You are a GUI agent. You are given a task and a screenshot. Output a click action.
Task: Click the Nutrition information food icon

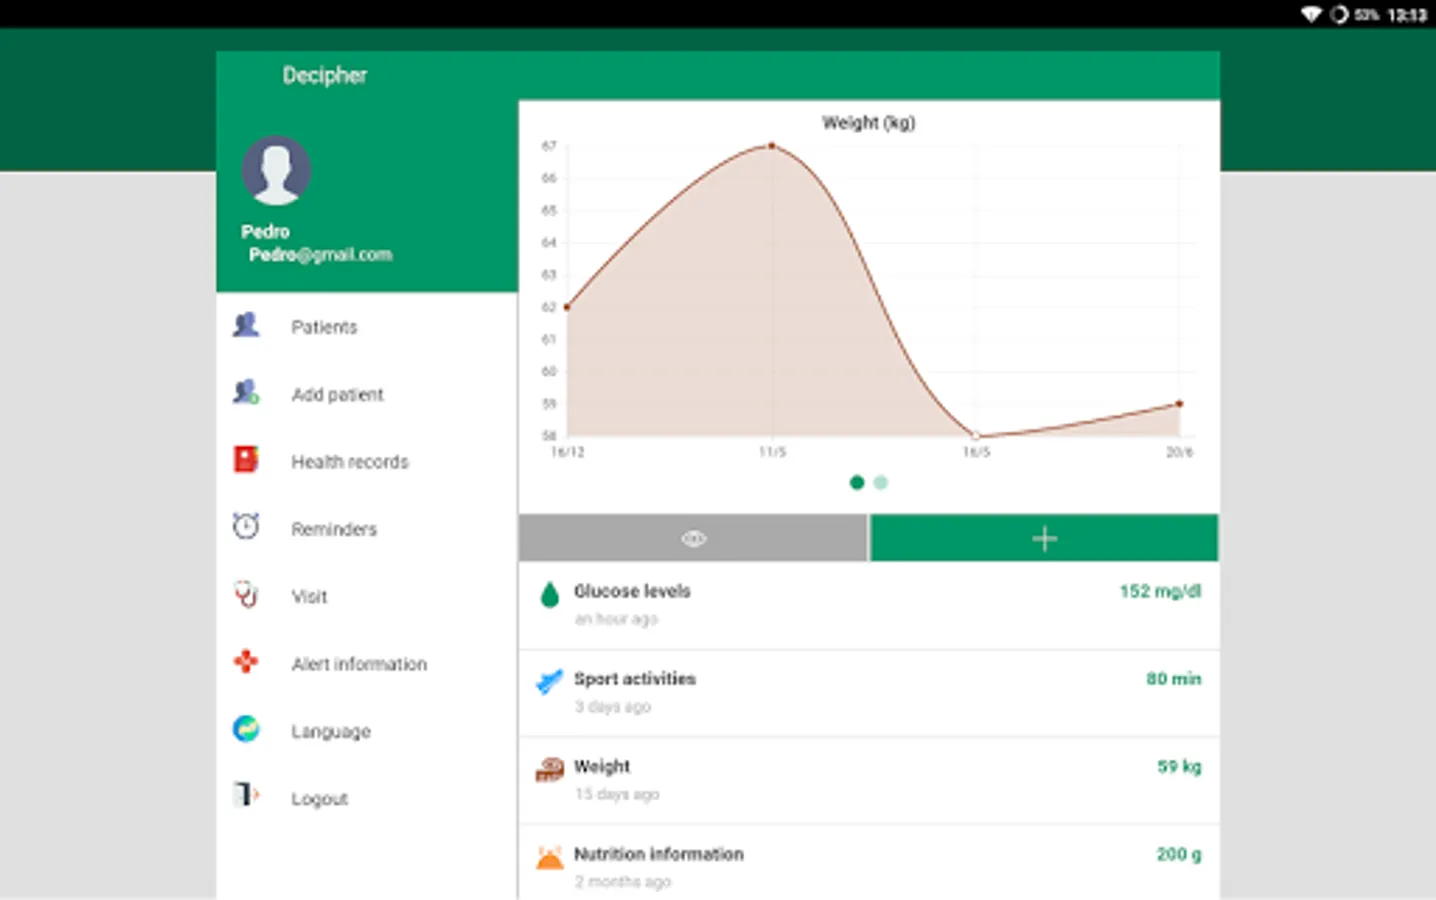point(549,857)
